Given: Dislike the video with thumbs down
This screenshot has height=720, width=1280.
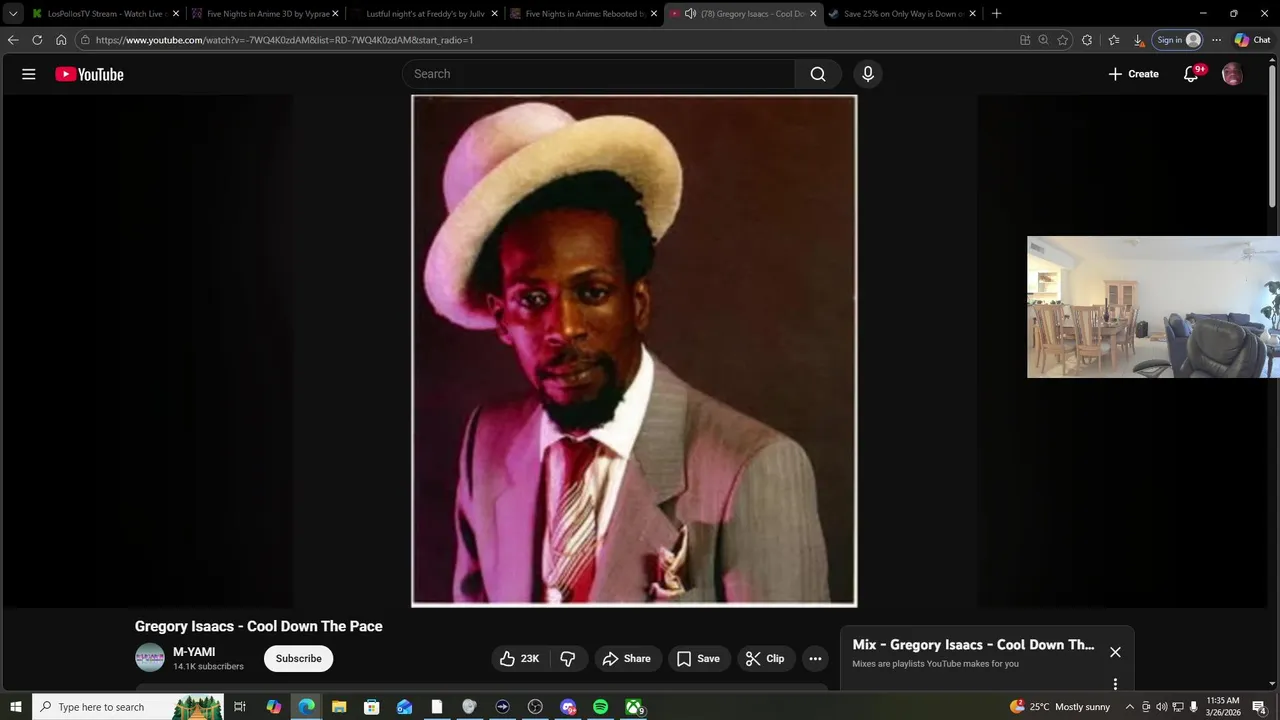Looking at the screenshot, I should [568, 658].
